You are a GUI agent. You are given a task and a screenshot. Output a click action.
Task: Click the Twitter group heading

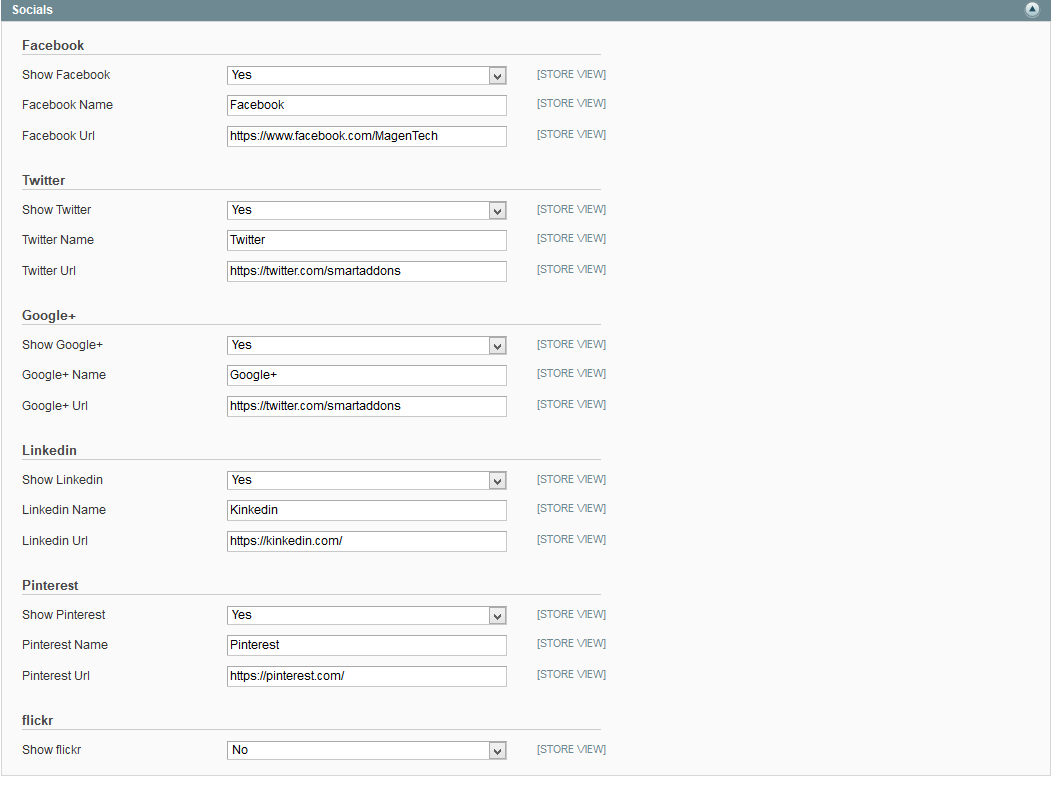point(44,180)
